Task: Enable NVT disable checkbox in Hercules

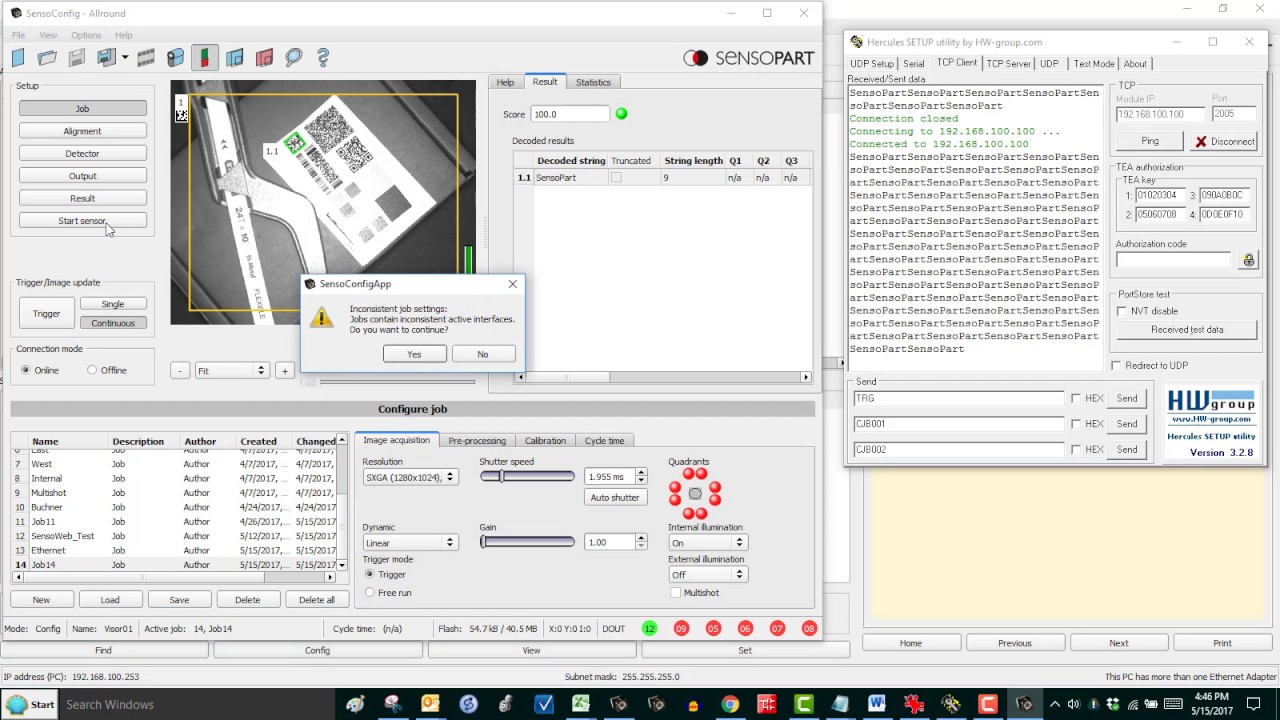Action: [1122, 311]
